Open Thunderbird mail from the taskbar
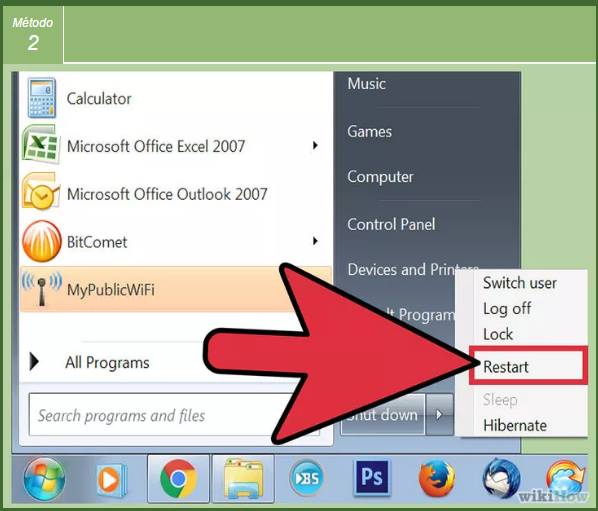This screenshot has height=511, width=598. point(501,478)
